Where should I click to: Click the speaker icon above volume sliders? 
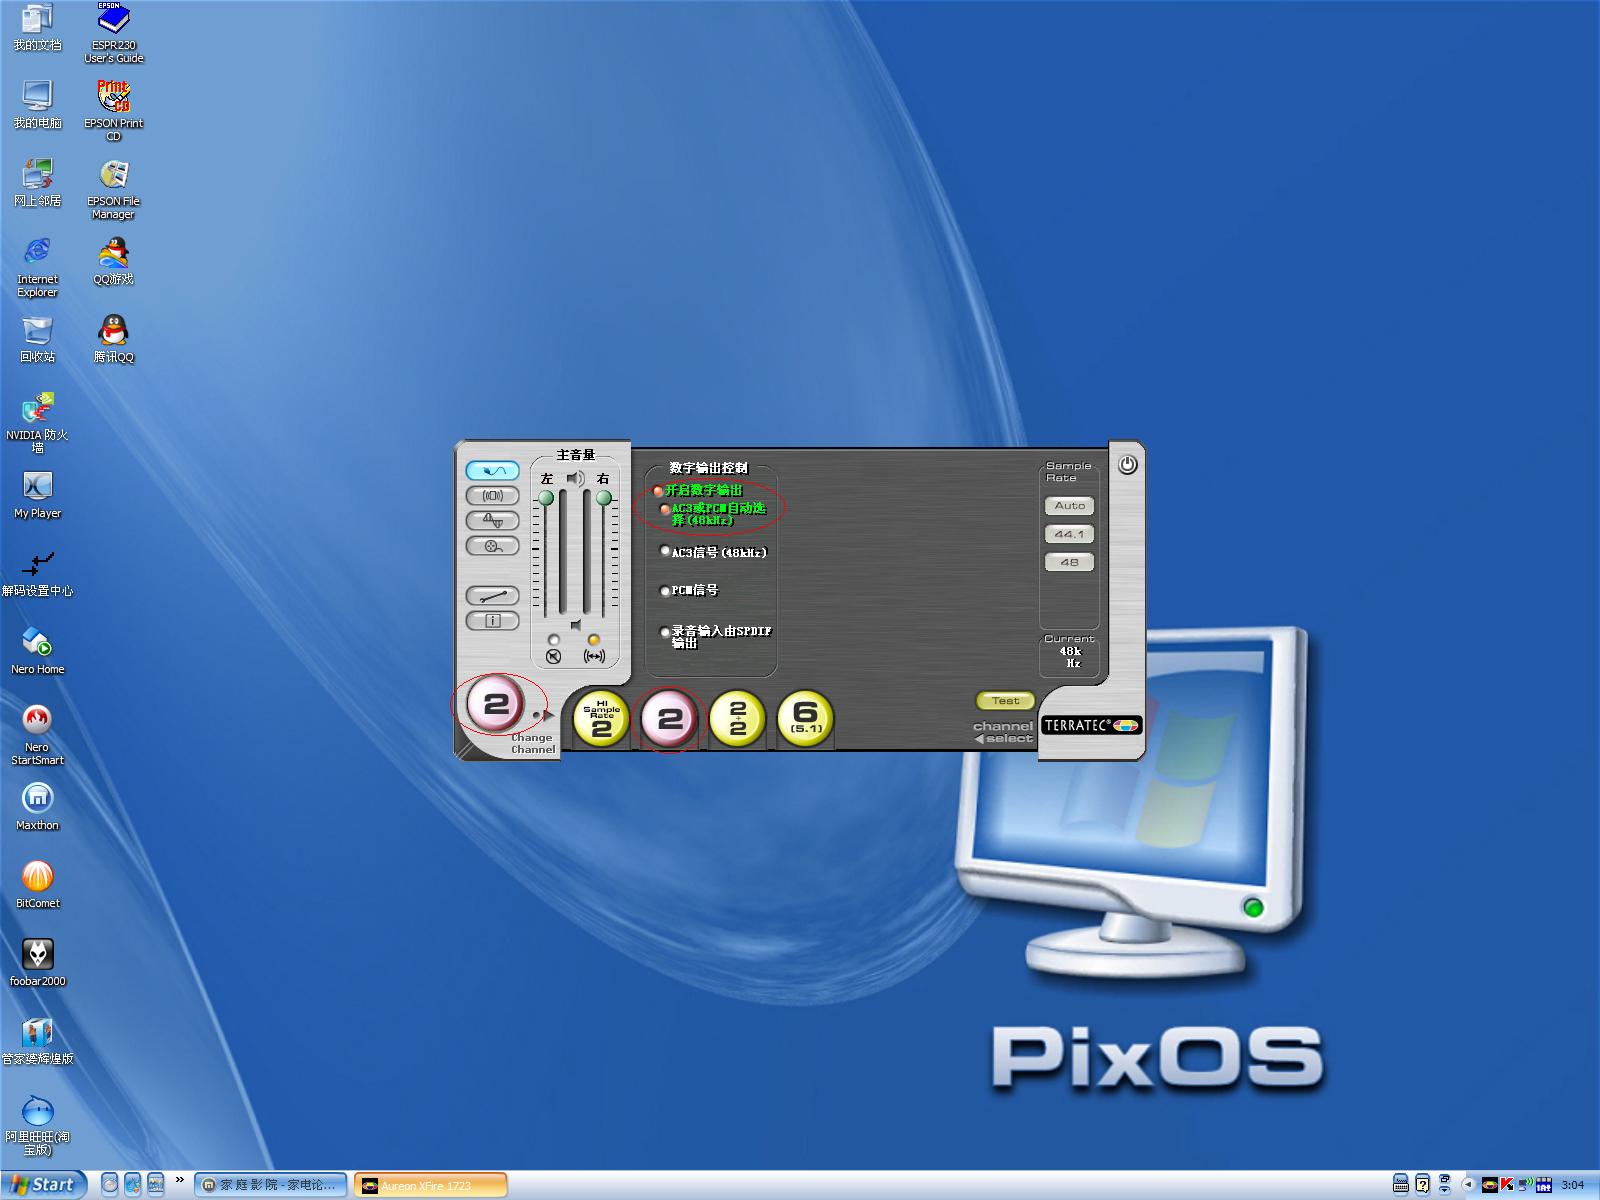point(575,479)
